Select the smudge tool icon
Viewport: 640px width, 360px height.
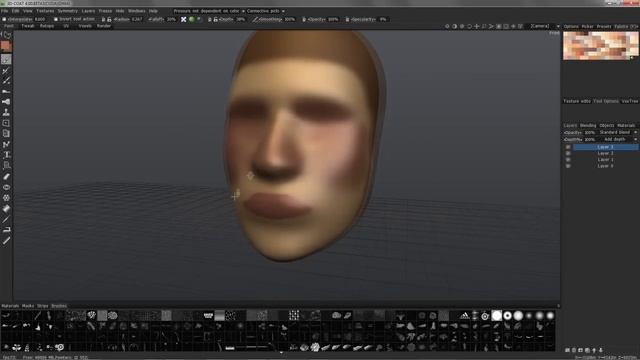pyautogui.click(x=6, y=91)
